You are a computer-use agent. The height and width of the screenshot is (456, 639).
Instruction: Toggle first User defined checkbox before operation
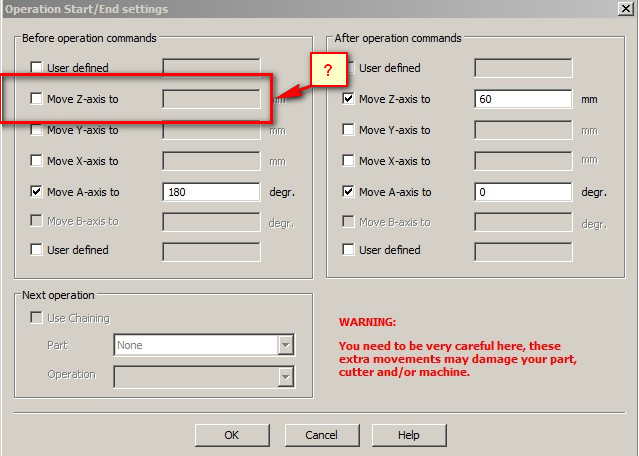coord(37,68)
